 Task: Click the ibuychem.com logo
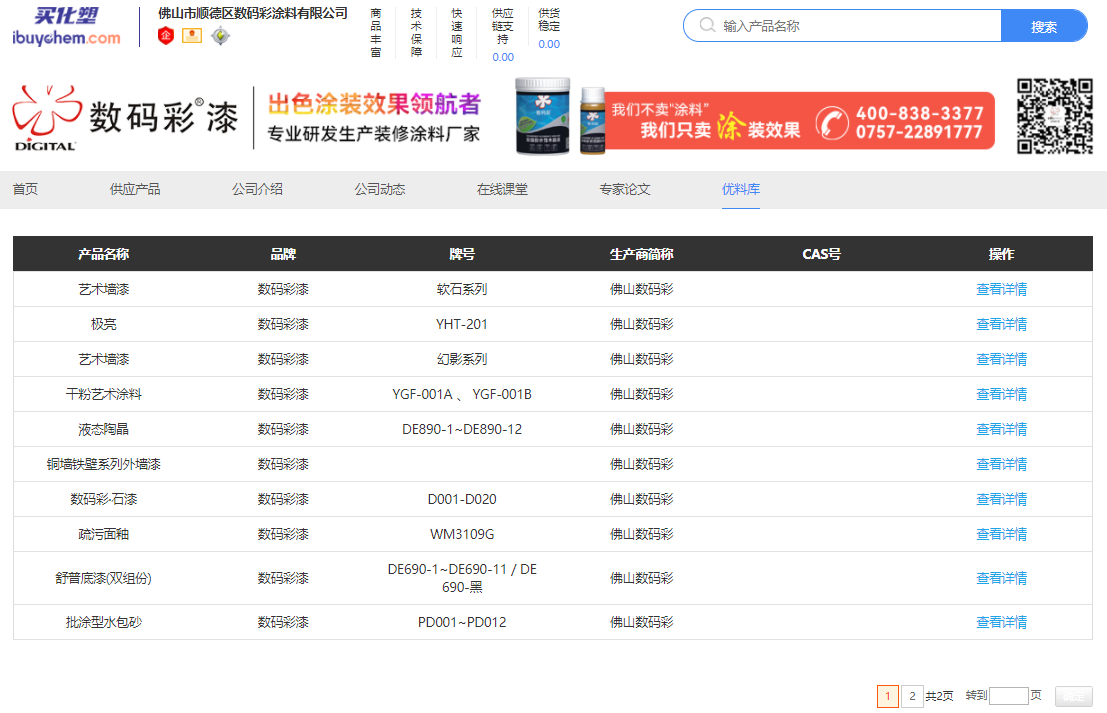pos(66,27)
